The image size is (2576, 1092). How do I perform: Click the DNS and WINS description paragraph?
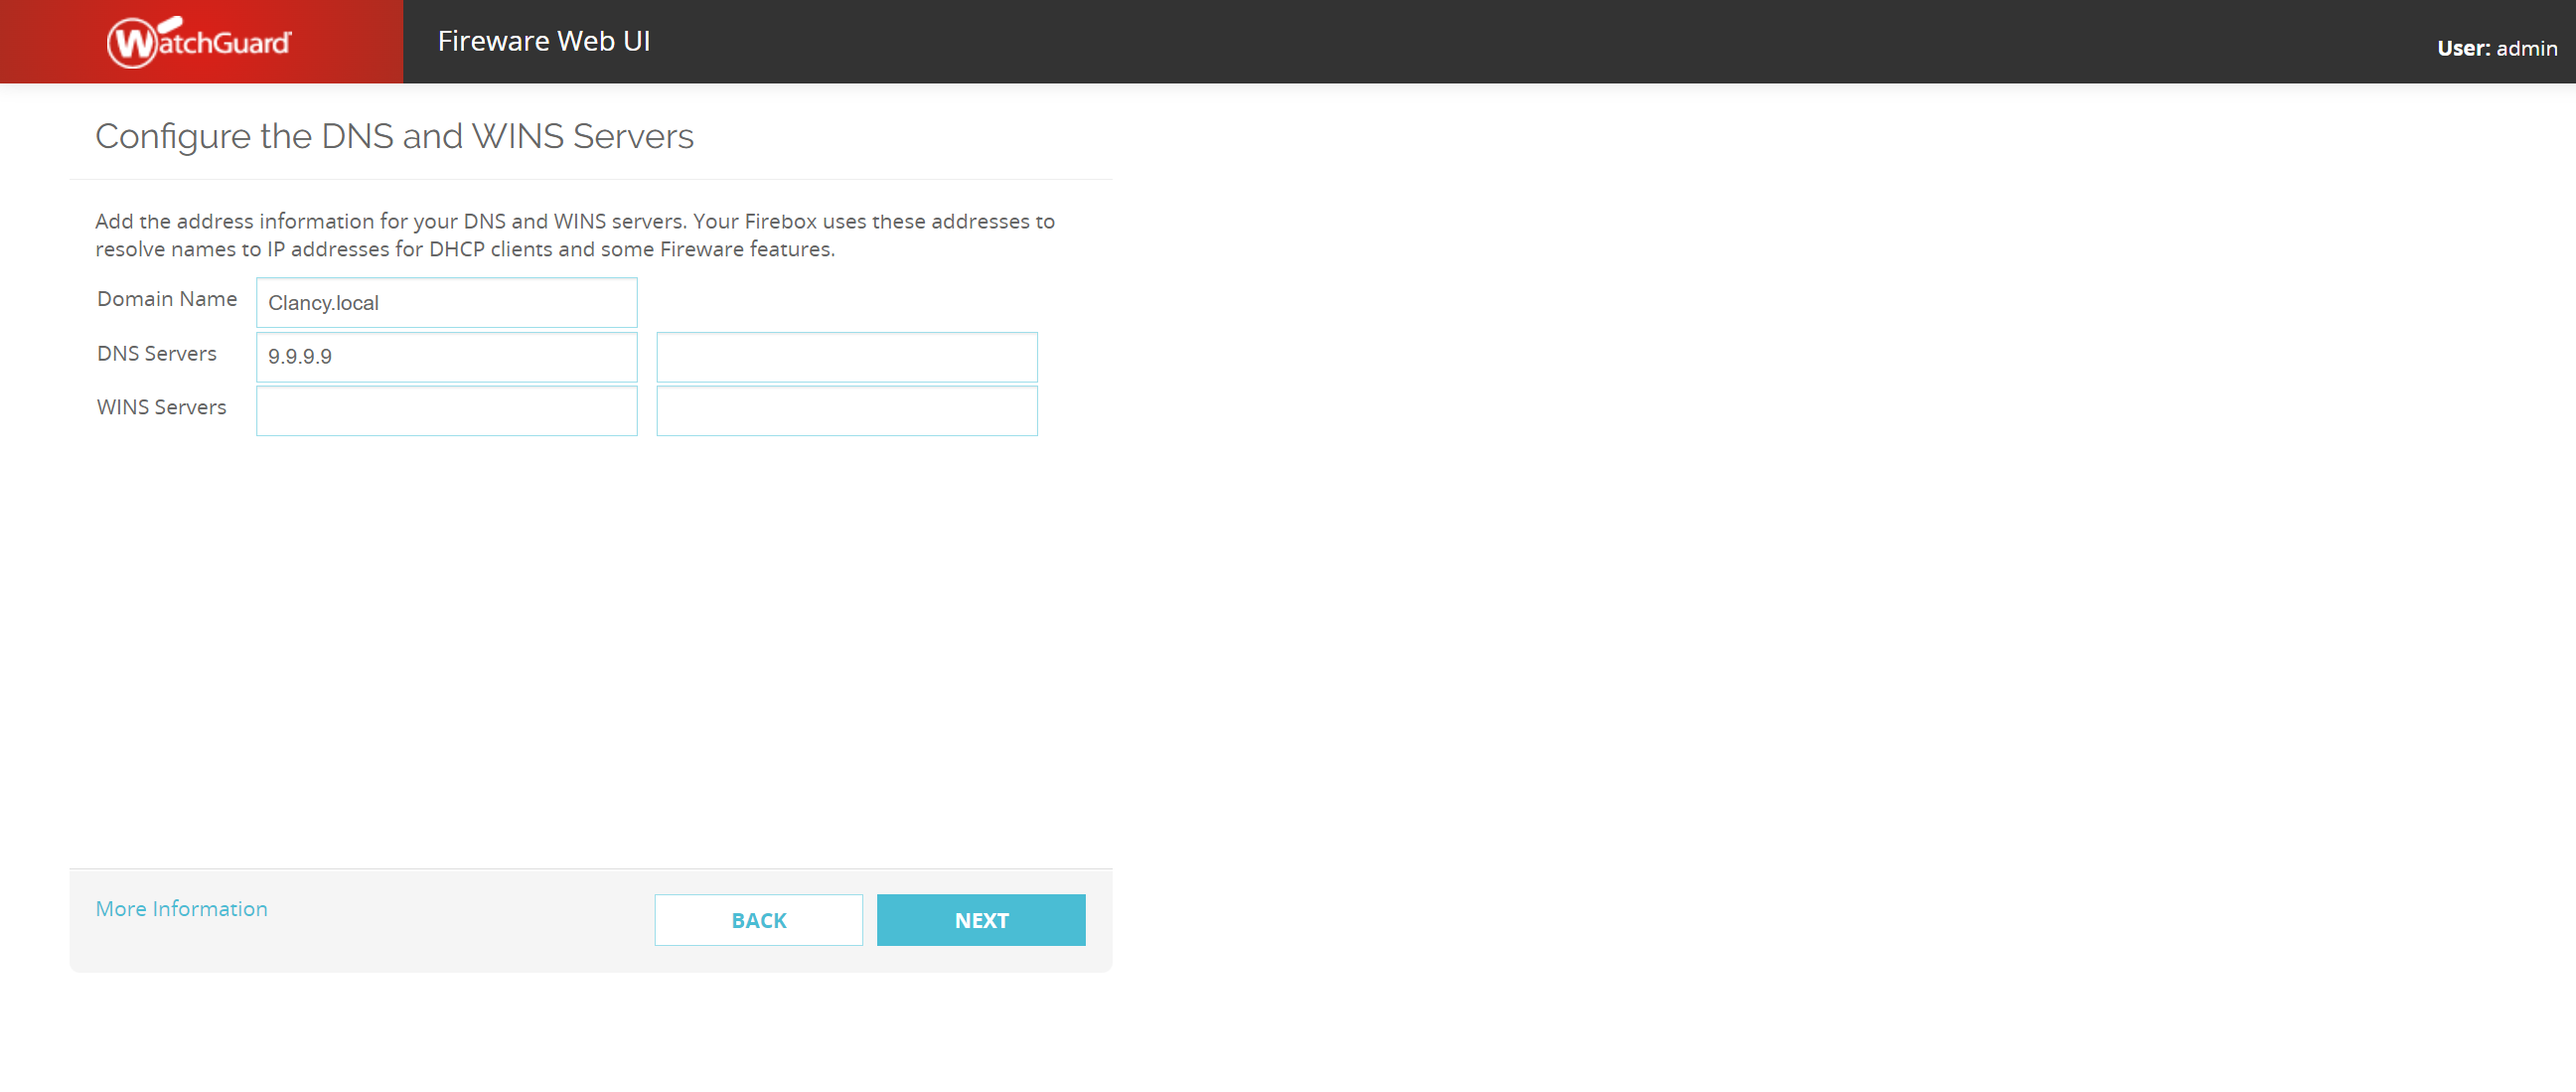click(574, 235)
